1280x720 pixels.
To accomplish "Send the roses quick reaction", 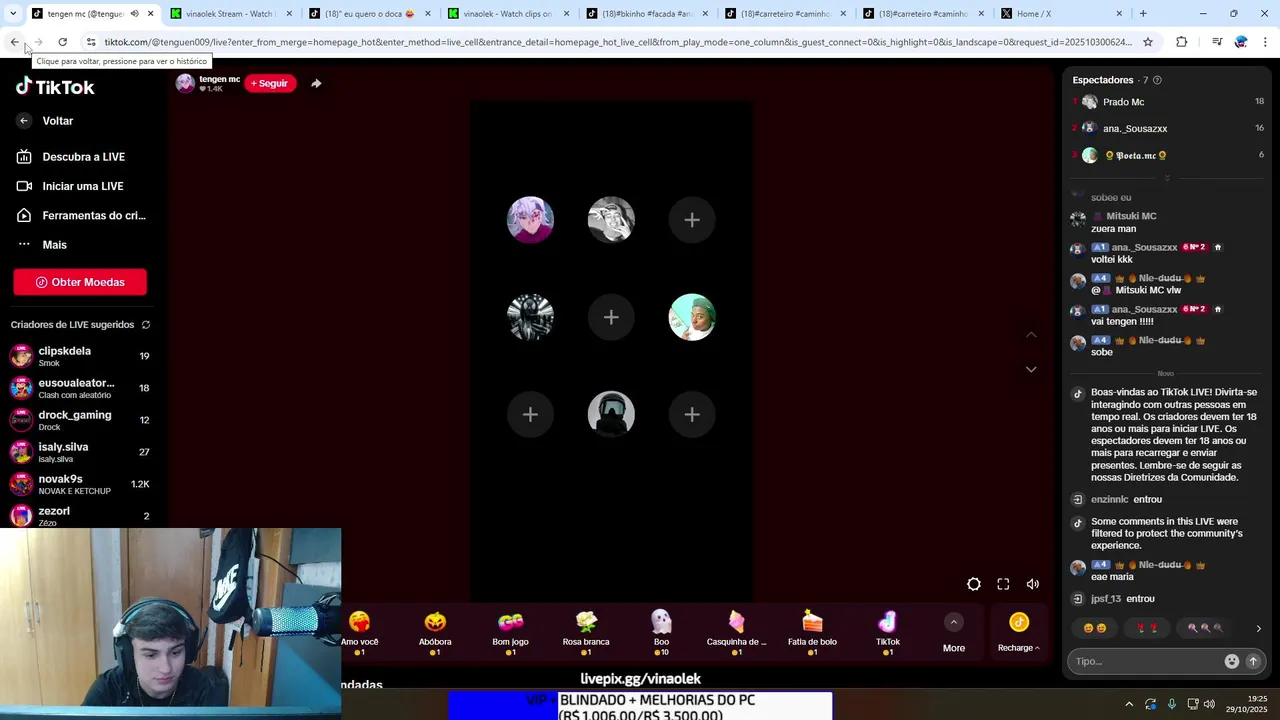I will pos(1148,628).
